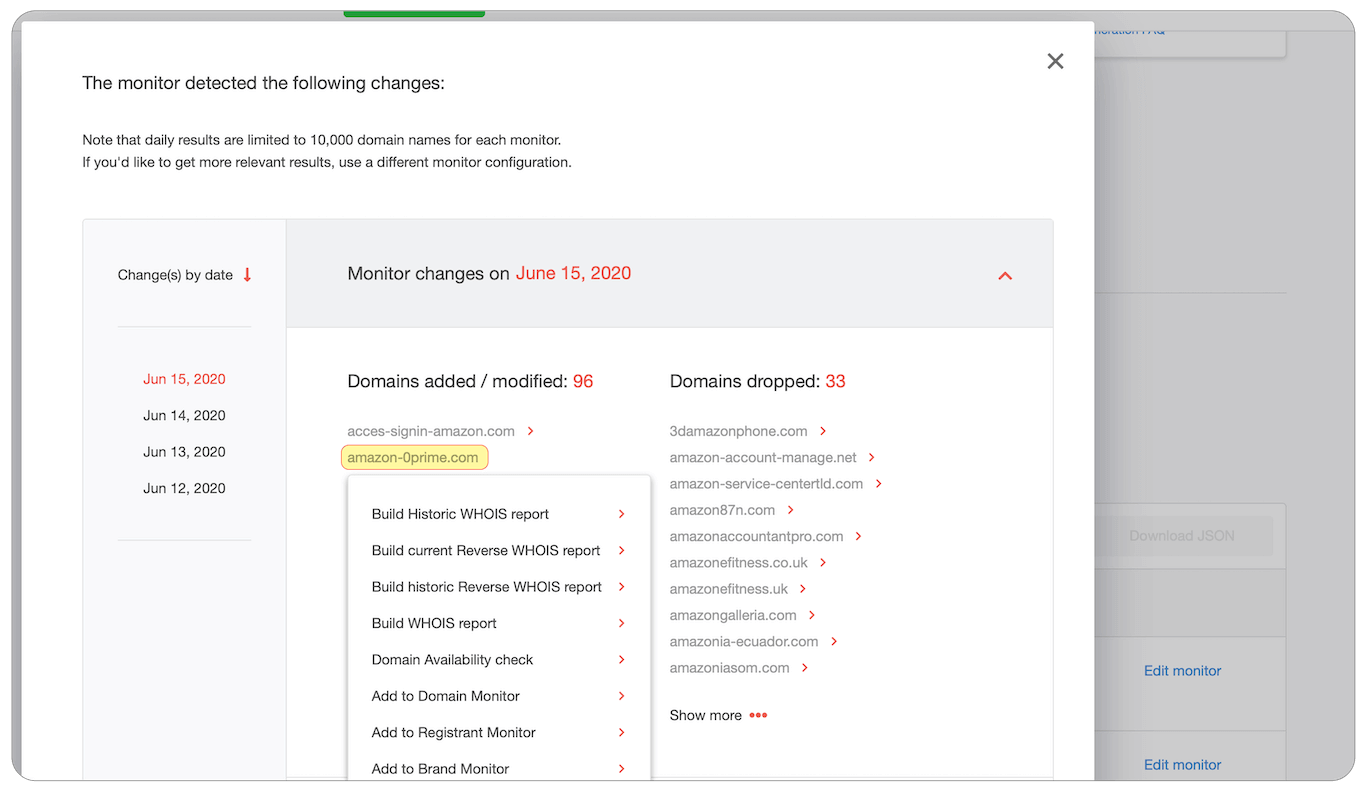This screenshot has height=797, width=1366.
Task: Click lower Edit monitor link in background
Action: [x=1183, y=765]
